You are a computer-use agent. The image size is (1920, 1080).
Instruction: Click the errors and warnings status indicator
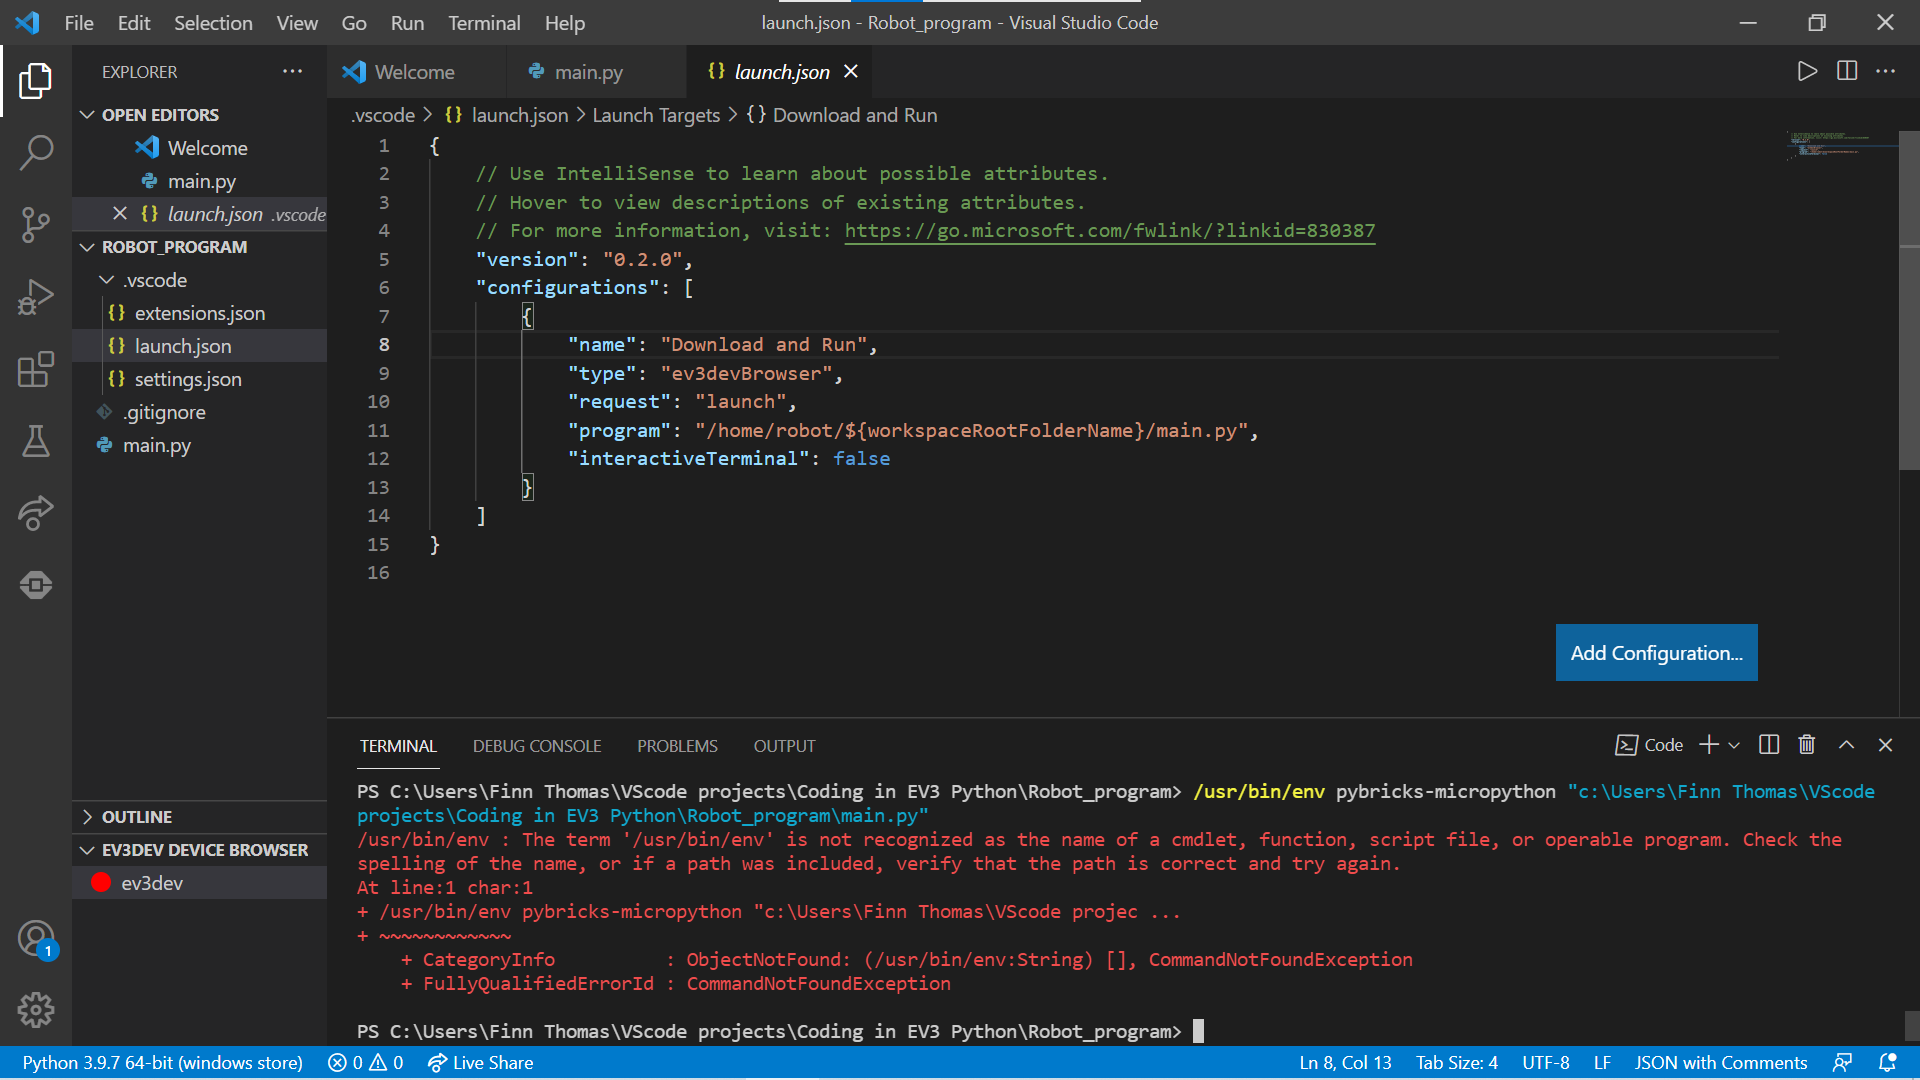(366, 1063)
